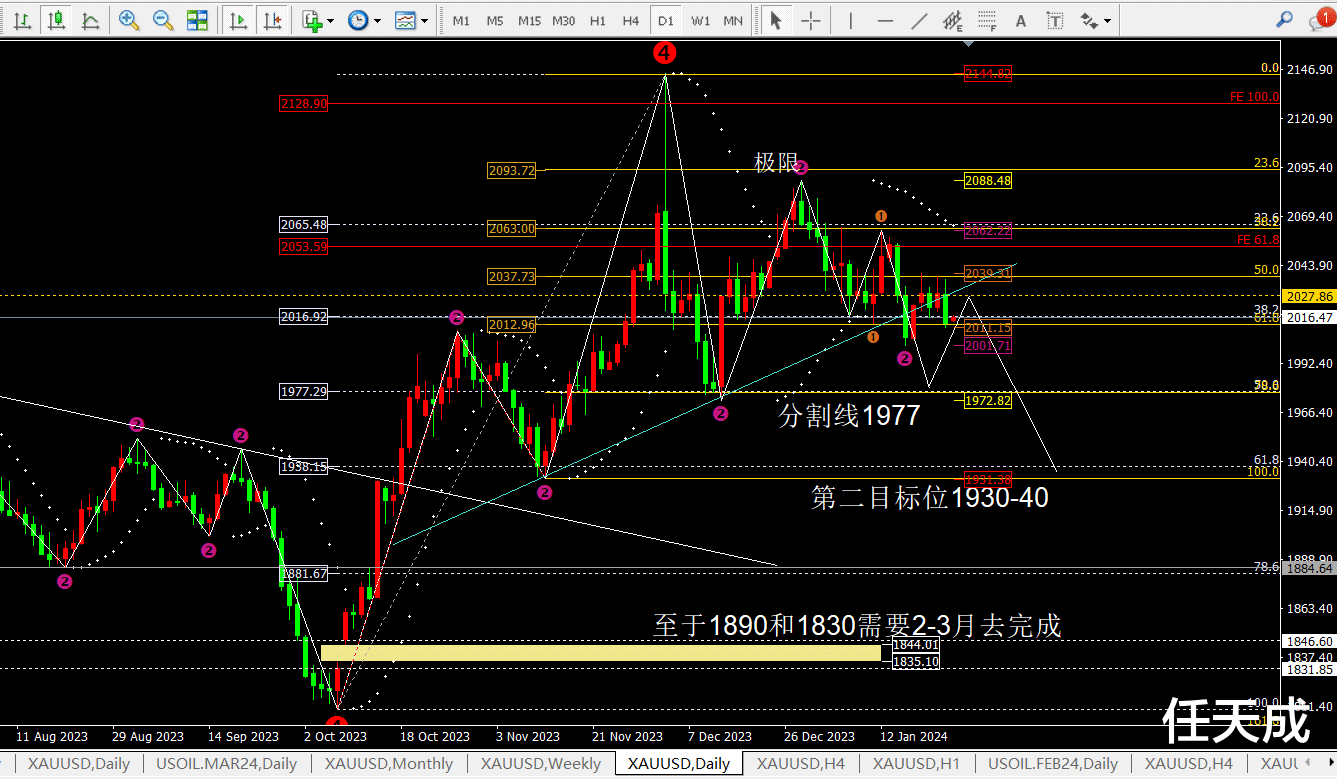
Task: Click the zoom in magnifier
Action: click(129, 20)
